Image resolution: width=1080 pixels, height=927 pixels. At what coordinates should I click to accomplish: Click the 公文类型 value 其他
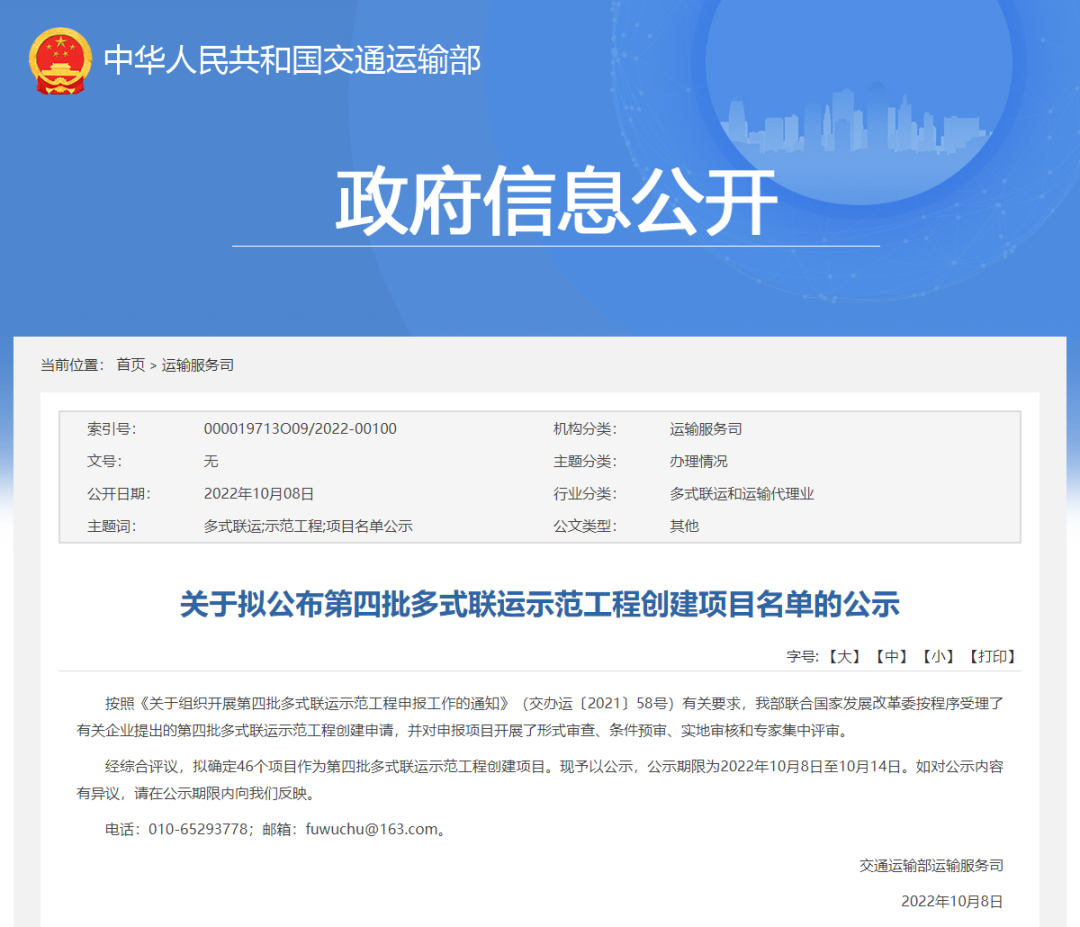click(684, 526)
